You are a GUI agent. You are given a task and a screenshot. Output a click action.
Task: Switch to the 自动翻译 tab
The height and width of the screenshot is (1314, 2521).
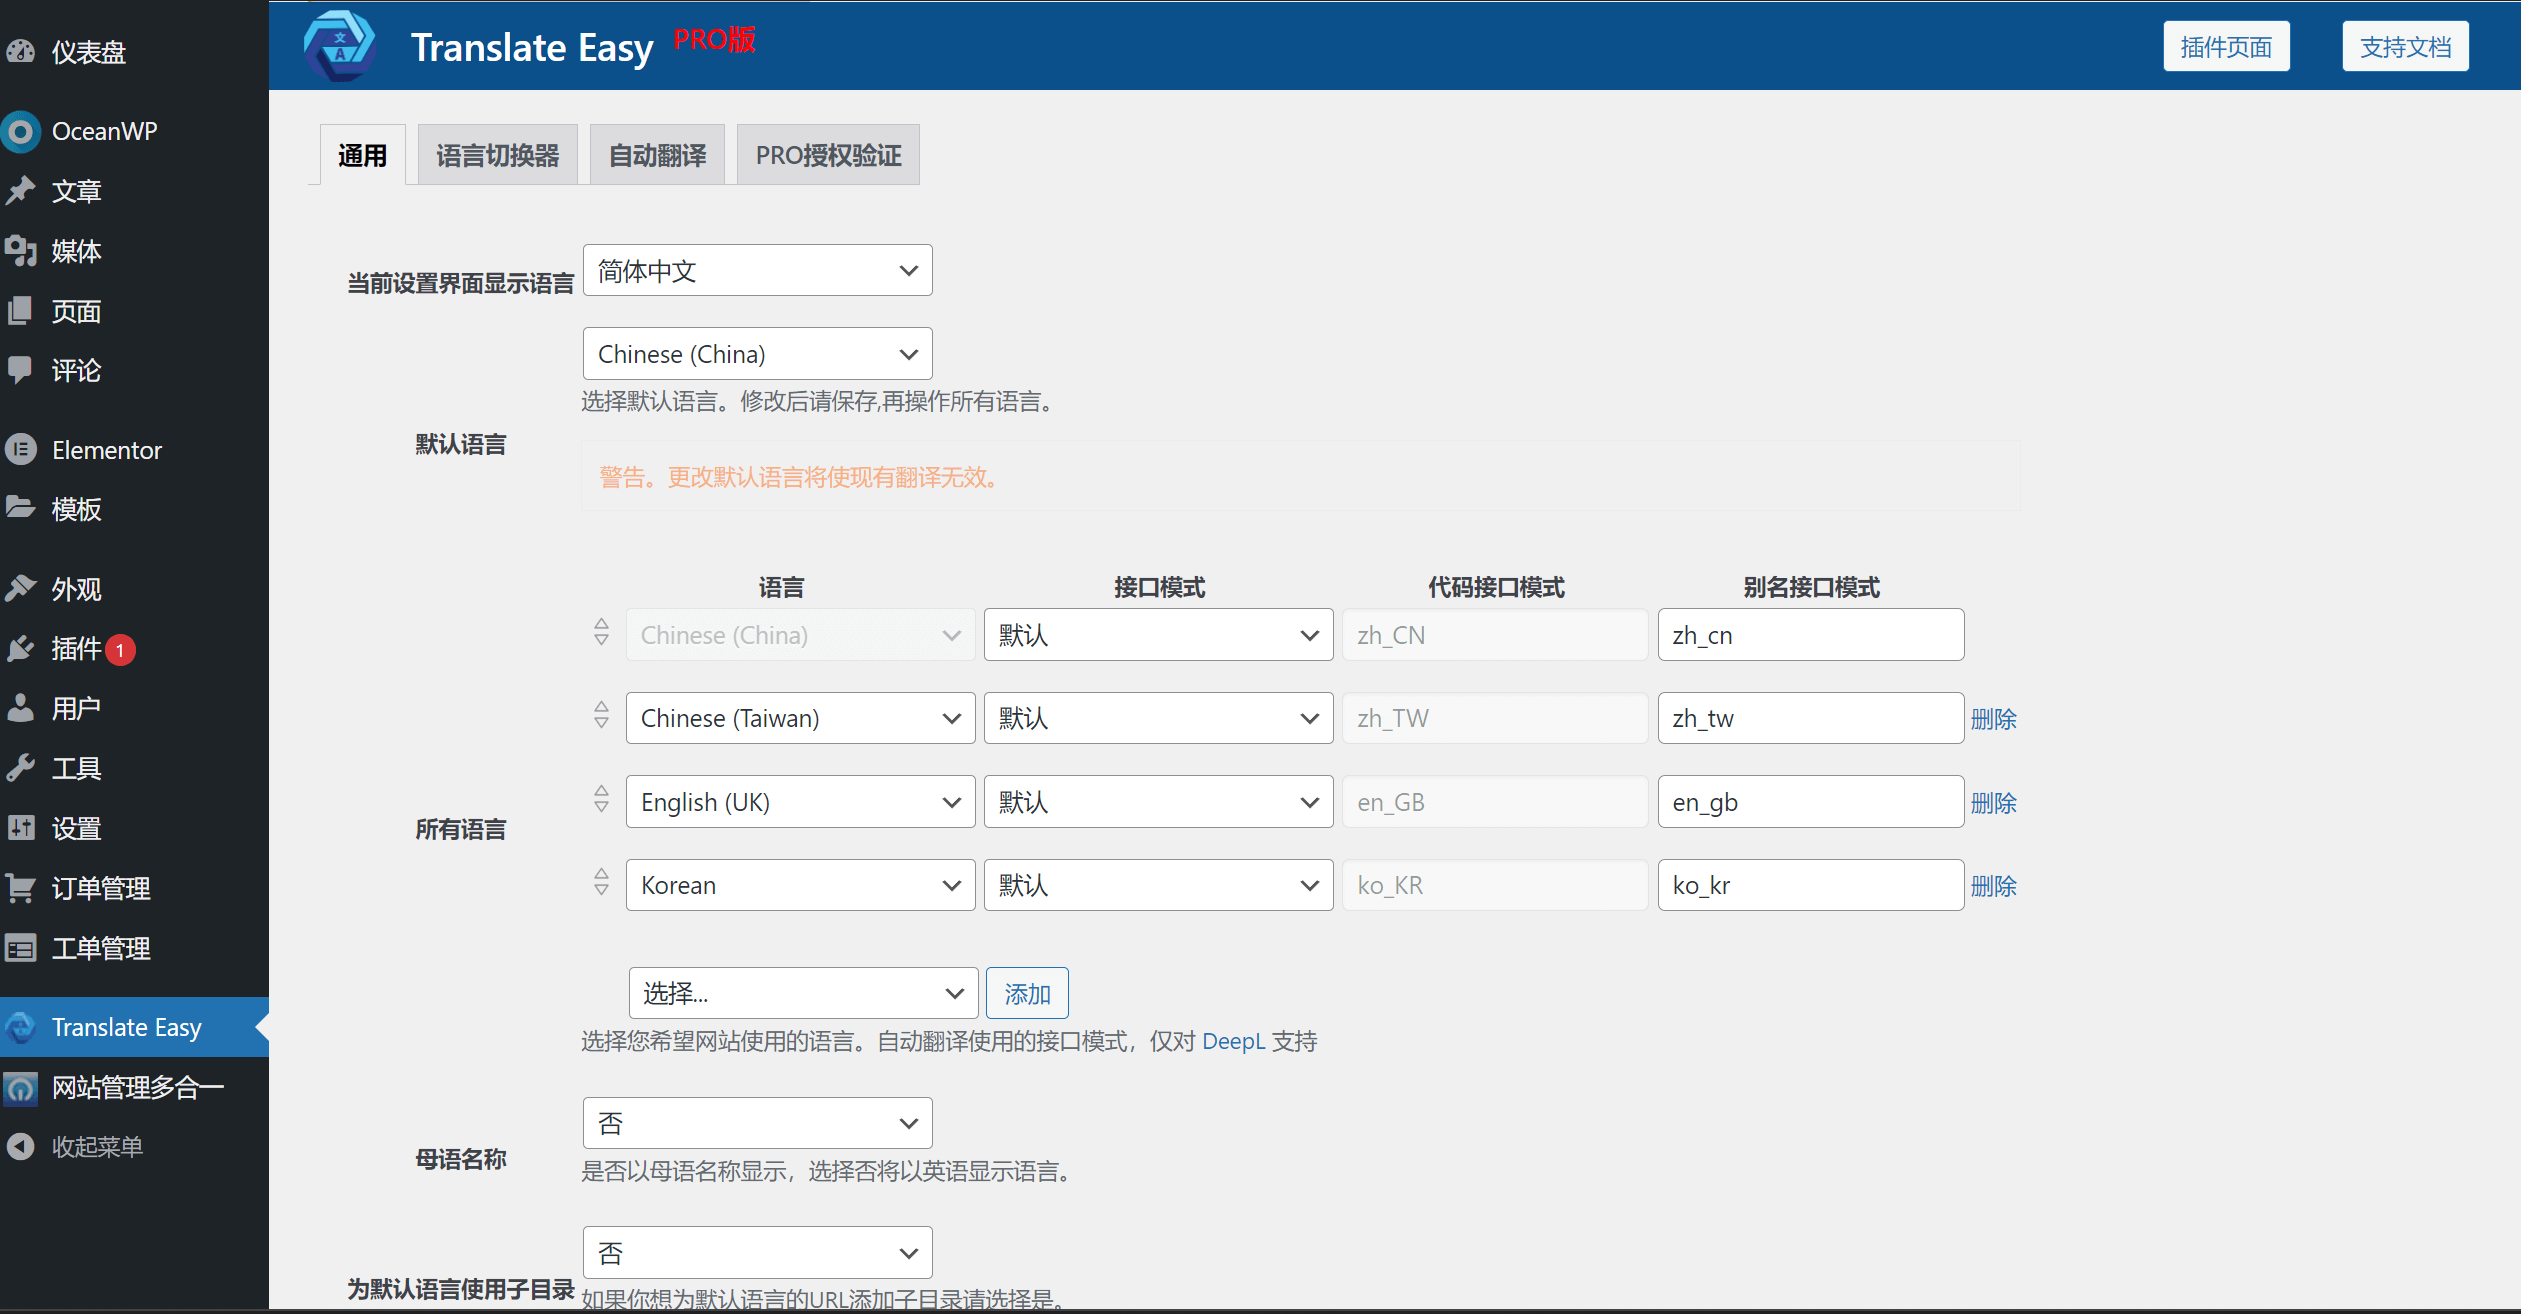(655, 155)
